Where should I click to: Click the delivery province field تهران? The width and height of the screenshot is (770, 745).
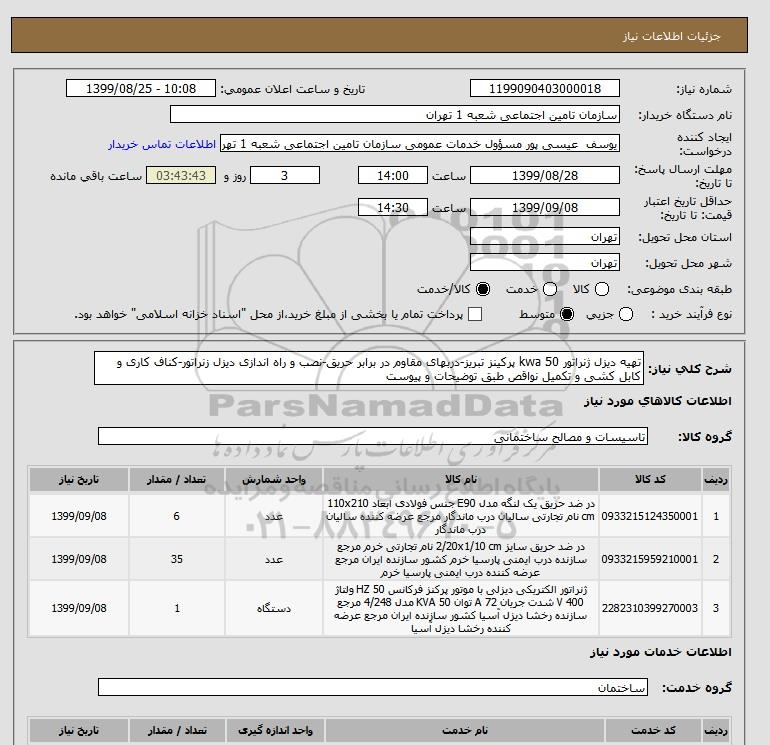(x=545, y=237)
